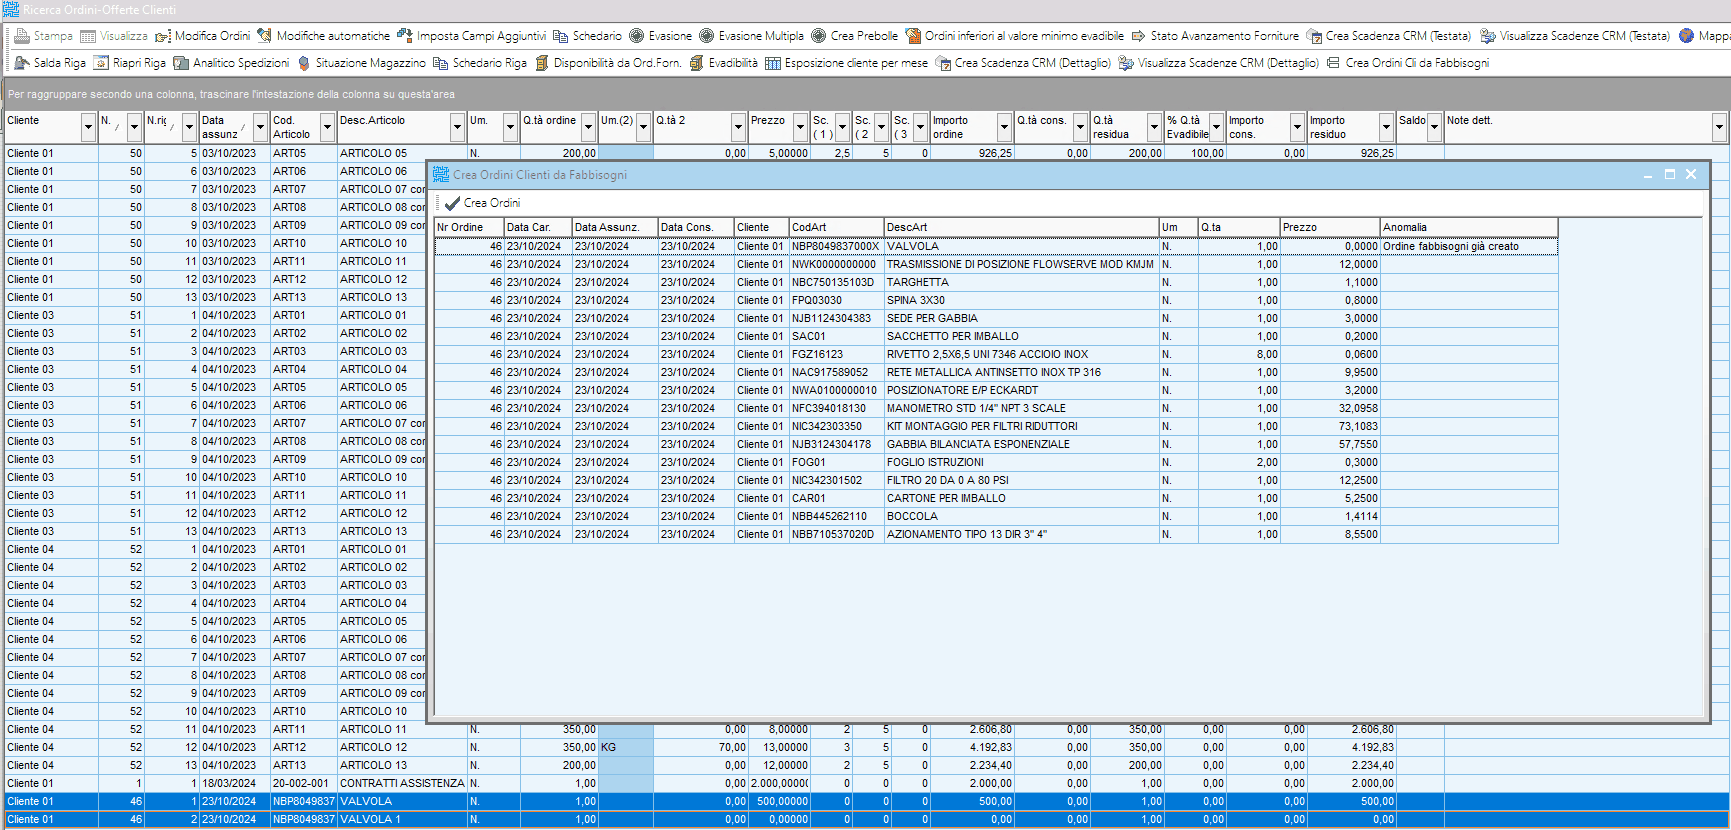
Task: Open Visualizza Scadenze CRM (Dettaglio)
Action: tap(1218, 63)
